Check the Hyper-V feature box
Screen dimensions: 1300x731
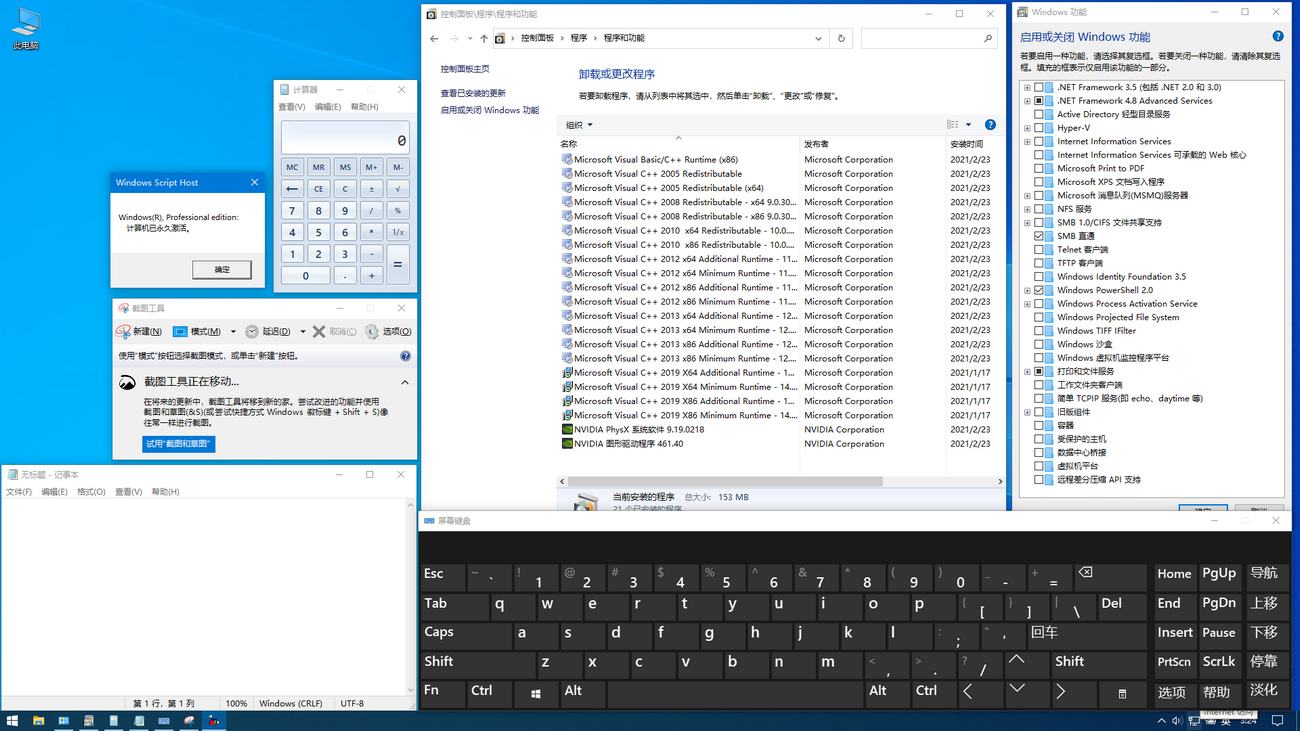(x=1039, y=128)
